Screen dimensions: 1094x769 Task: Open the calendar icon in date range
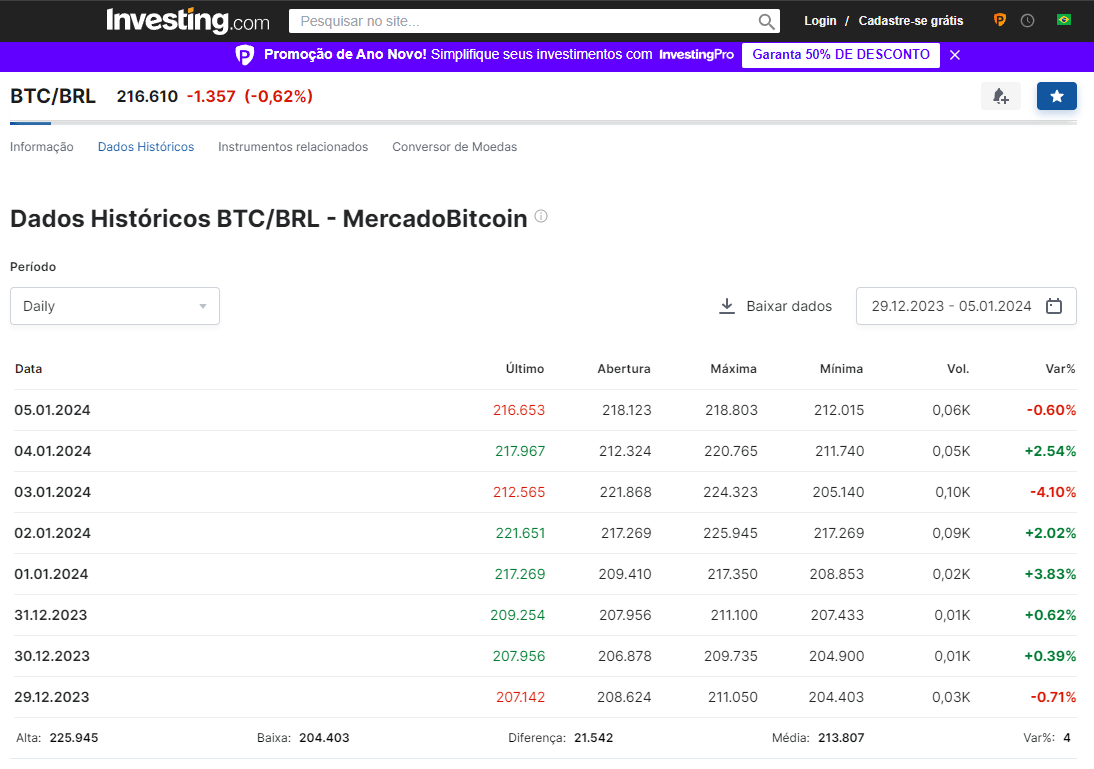coord(1054,306)
